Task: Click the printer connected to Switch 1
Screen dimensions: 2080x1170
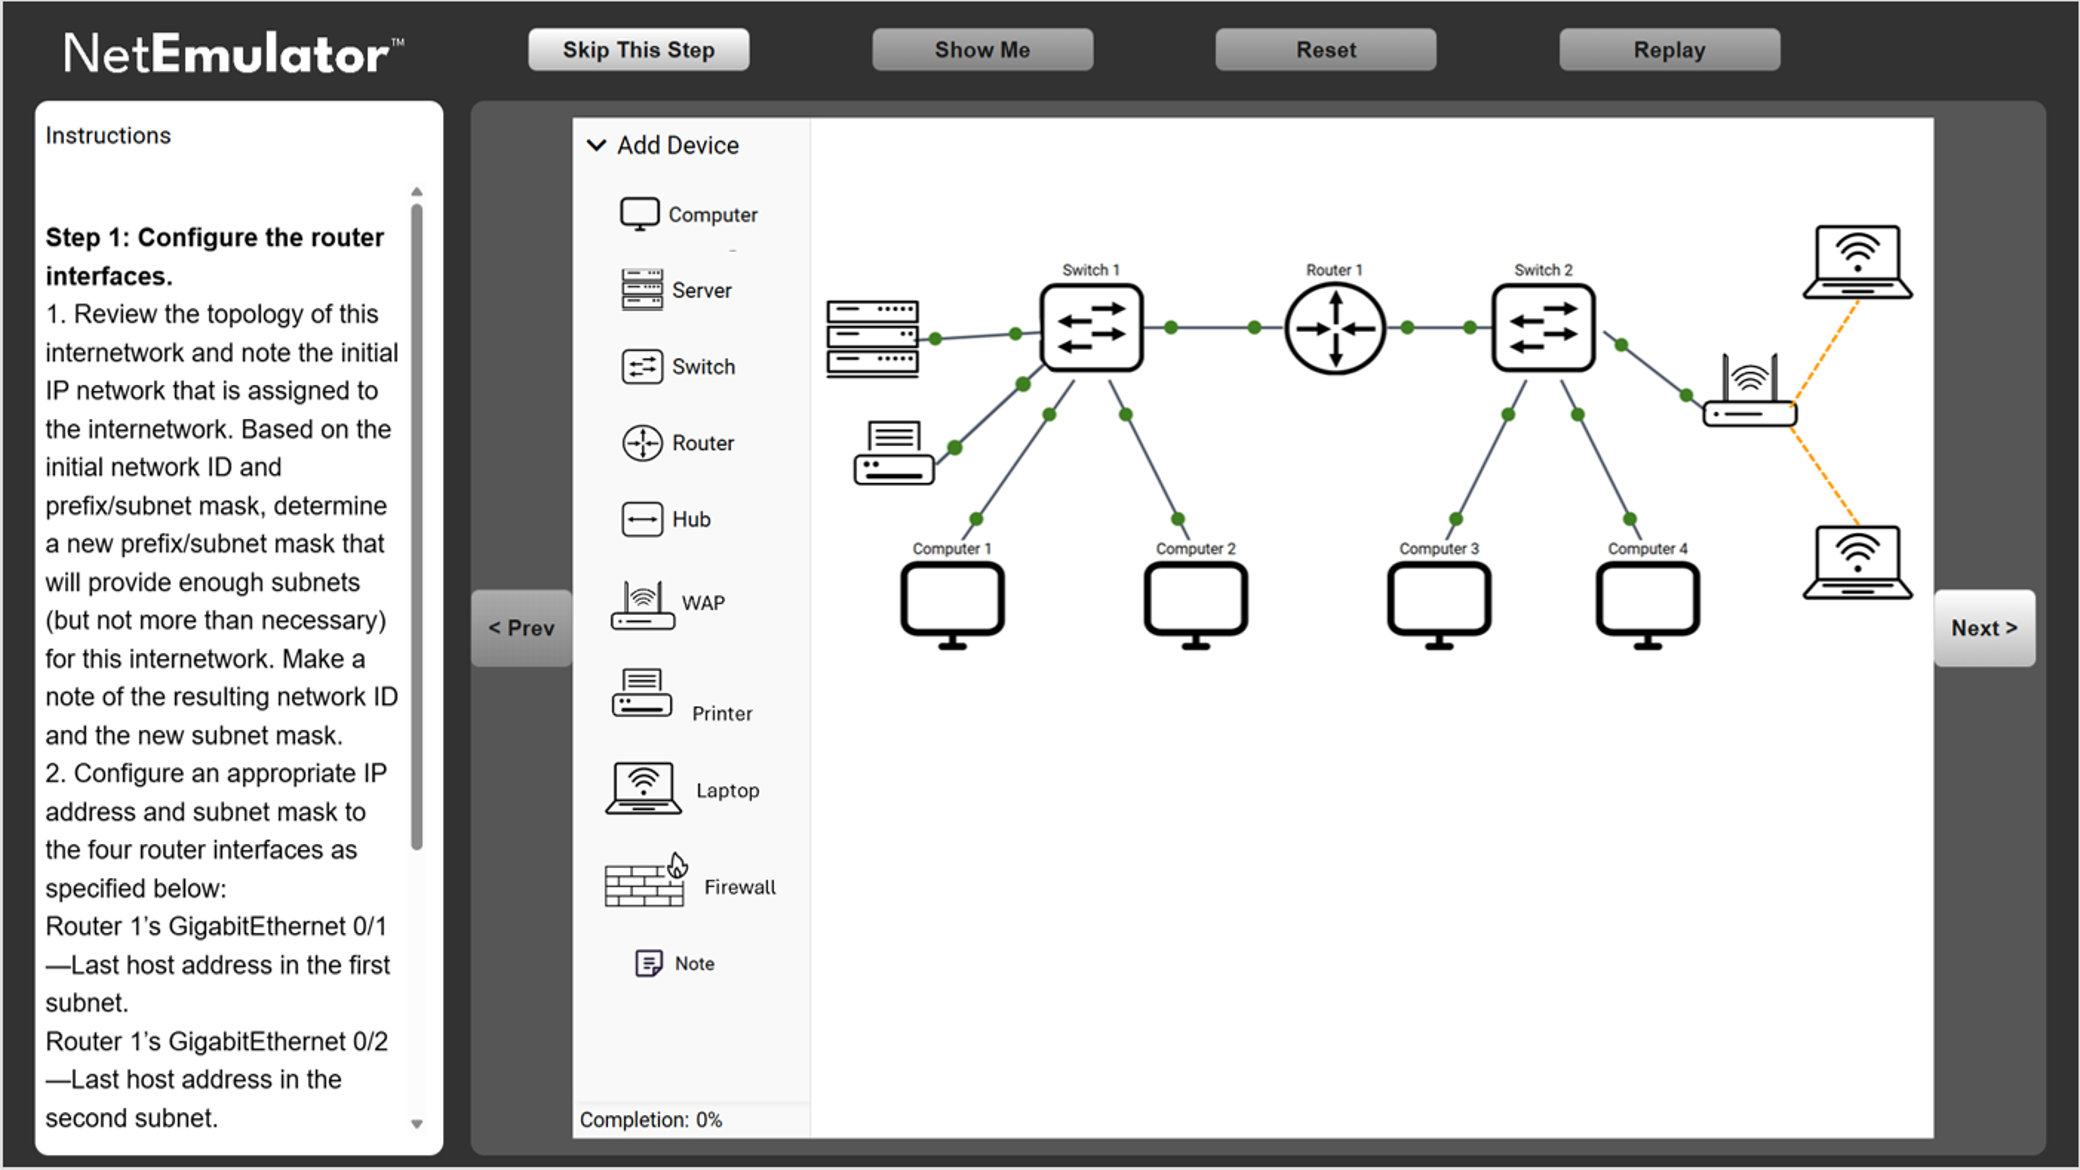Action: [893, 453]
